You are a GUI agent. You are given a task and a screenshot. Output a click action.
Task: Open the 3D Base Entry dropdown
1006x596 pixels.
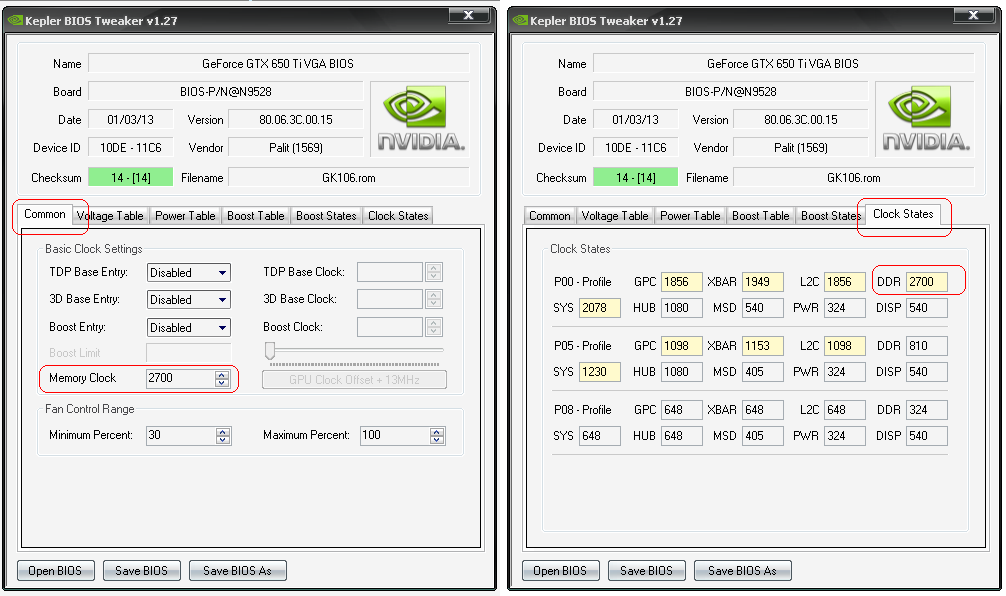point(189,300)
